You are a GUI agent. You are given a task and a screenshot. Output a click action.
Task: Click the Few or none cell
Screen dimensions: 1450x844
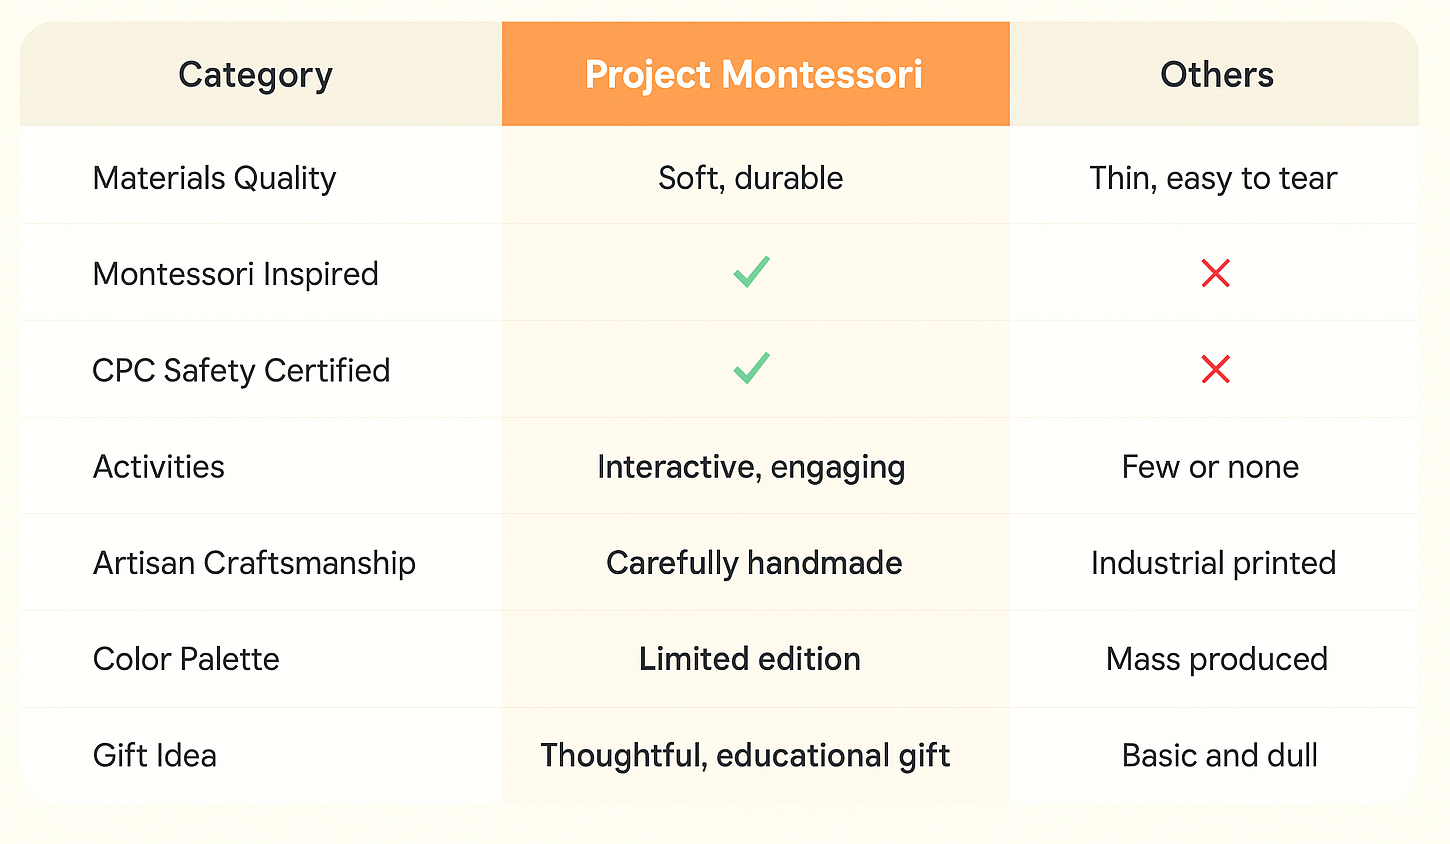pyautogui.click(x=1210, y=467)
